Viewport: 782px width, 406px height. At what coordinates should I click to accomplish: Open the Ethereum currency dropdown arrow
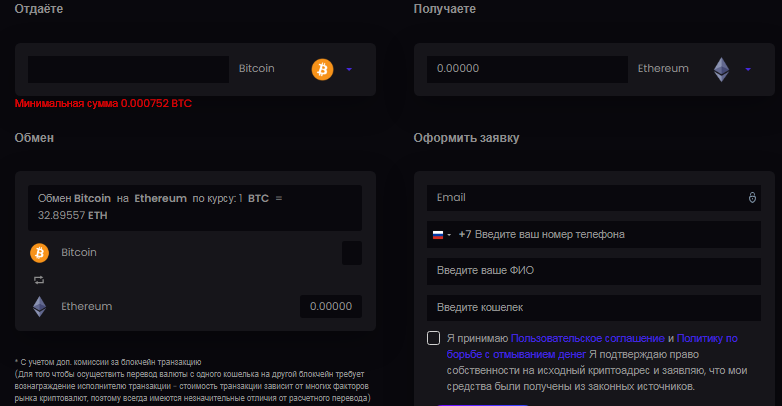(x=748, y=69)
